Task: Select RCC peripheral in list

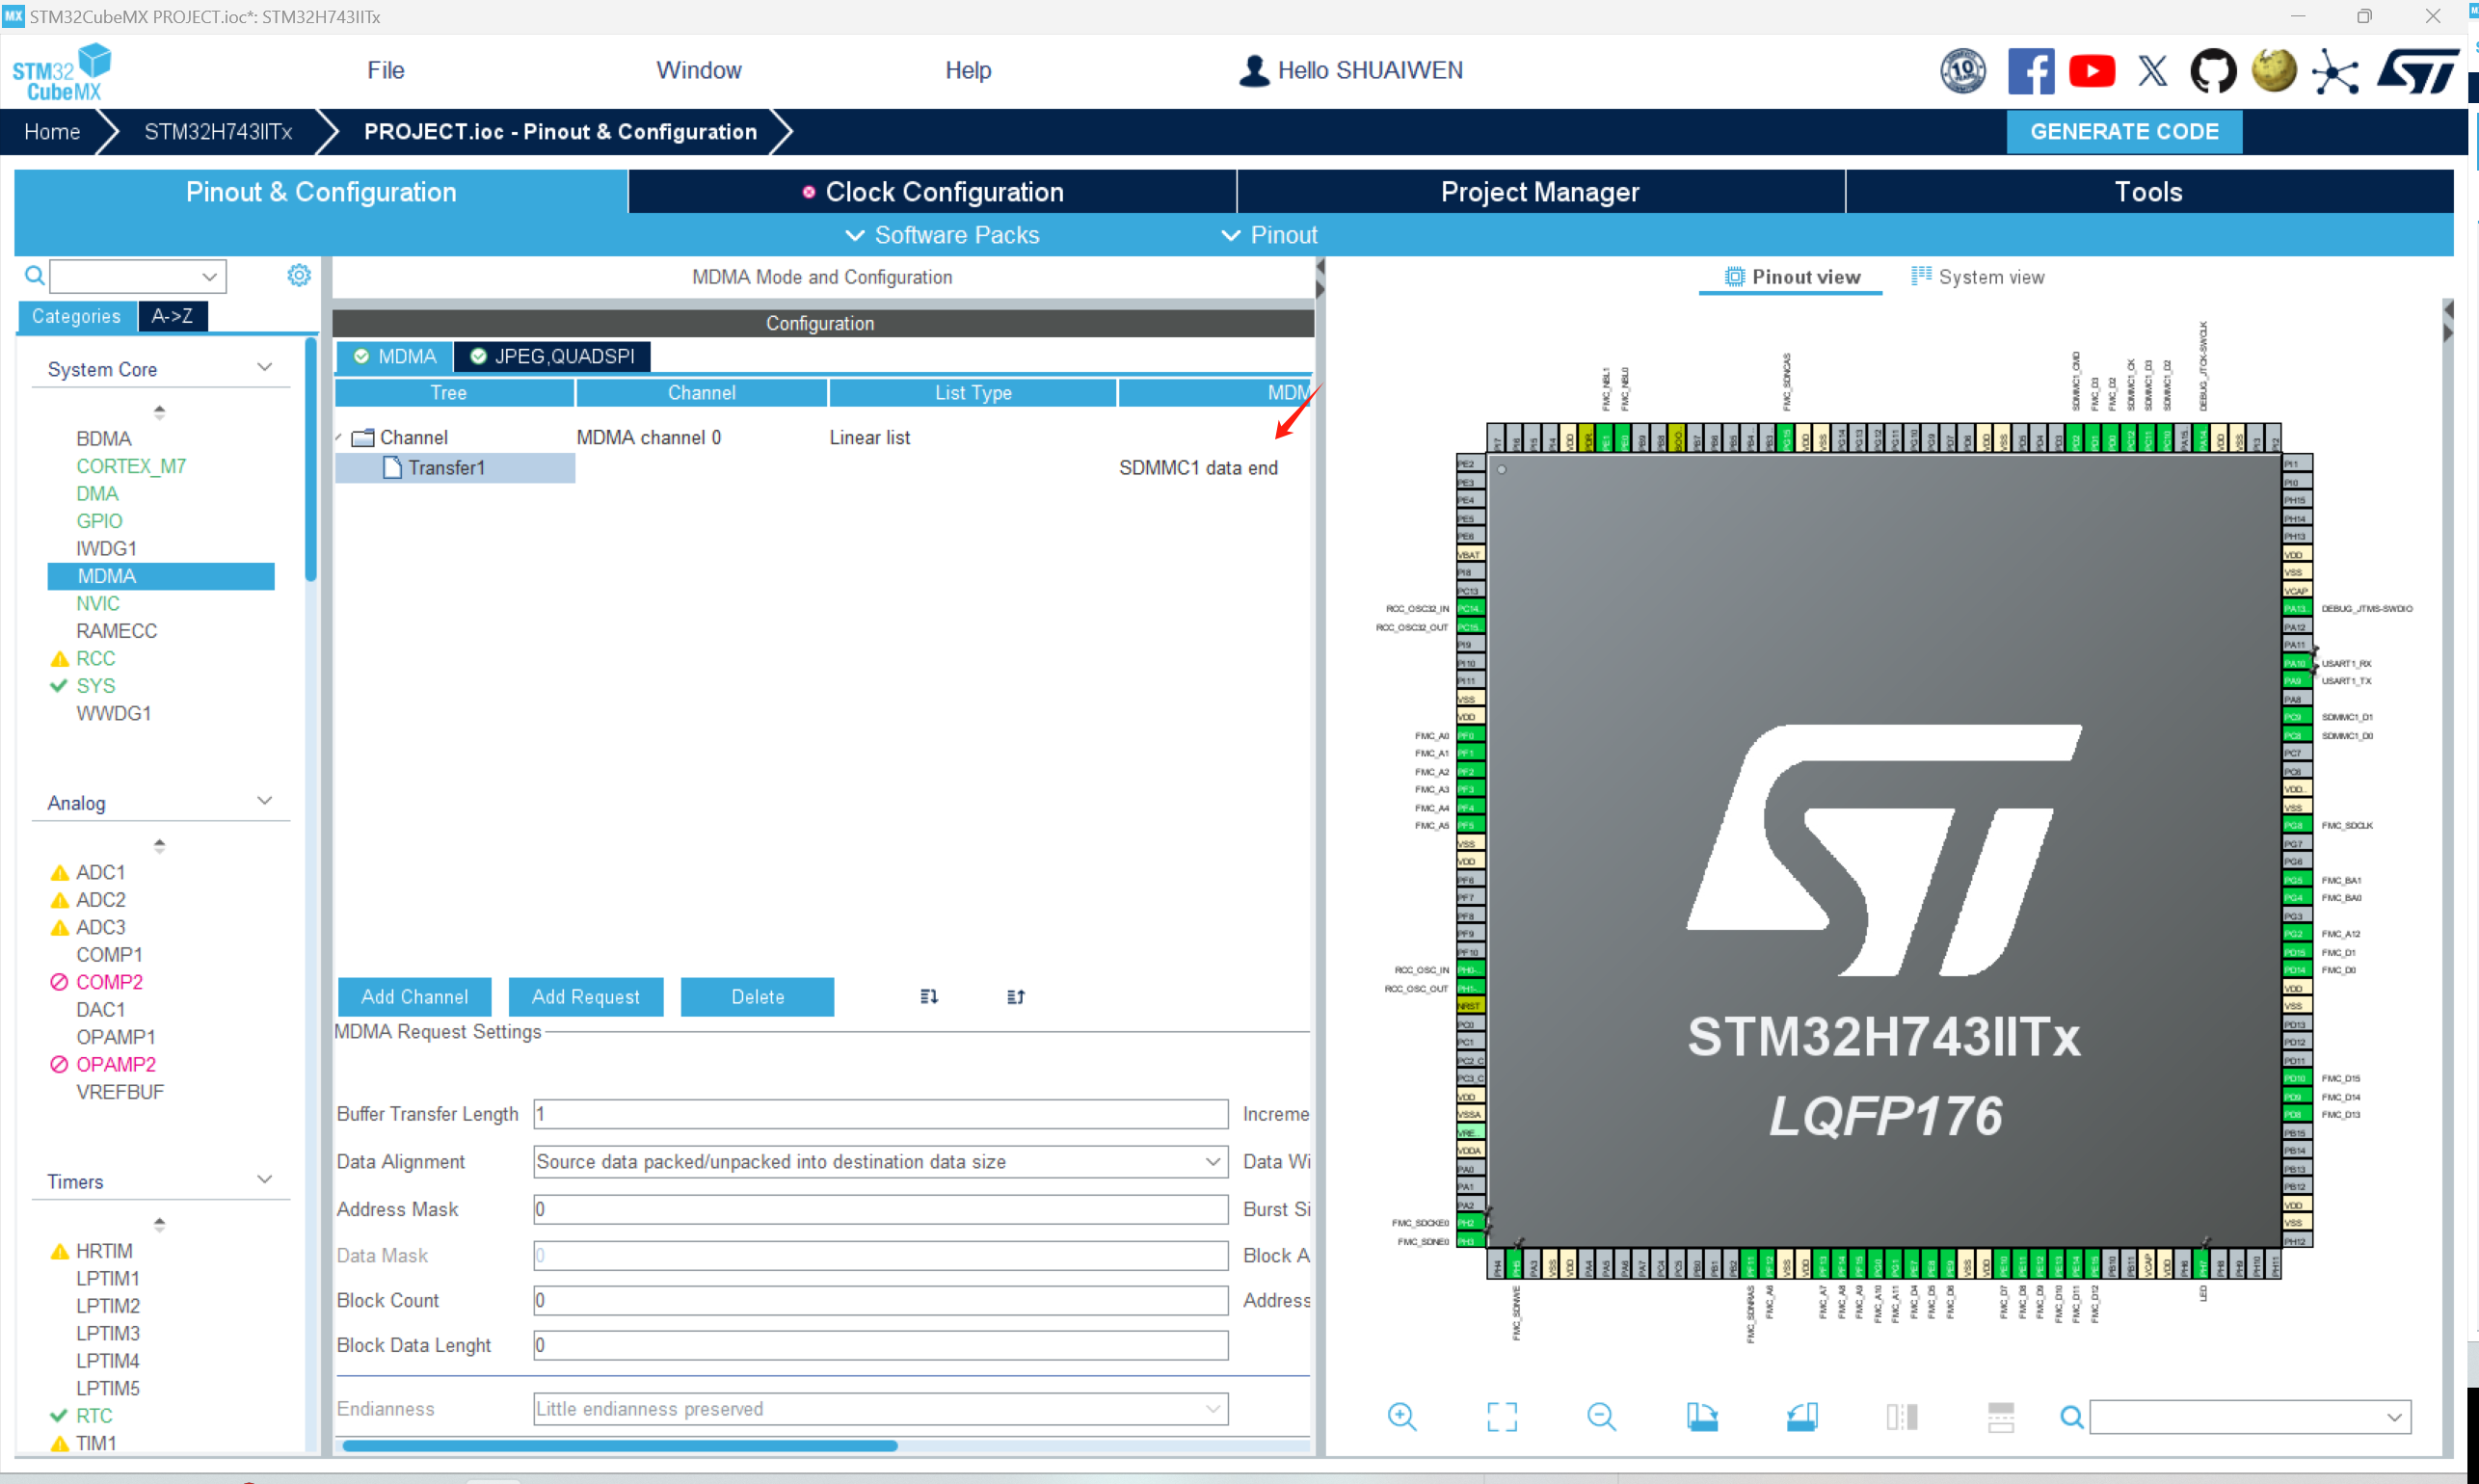Action: 95,658
